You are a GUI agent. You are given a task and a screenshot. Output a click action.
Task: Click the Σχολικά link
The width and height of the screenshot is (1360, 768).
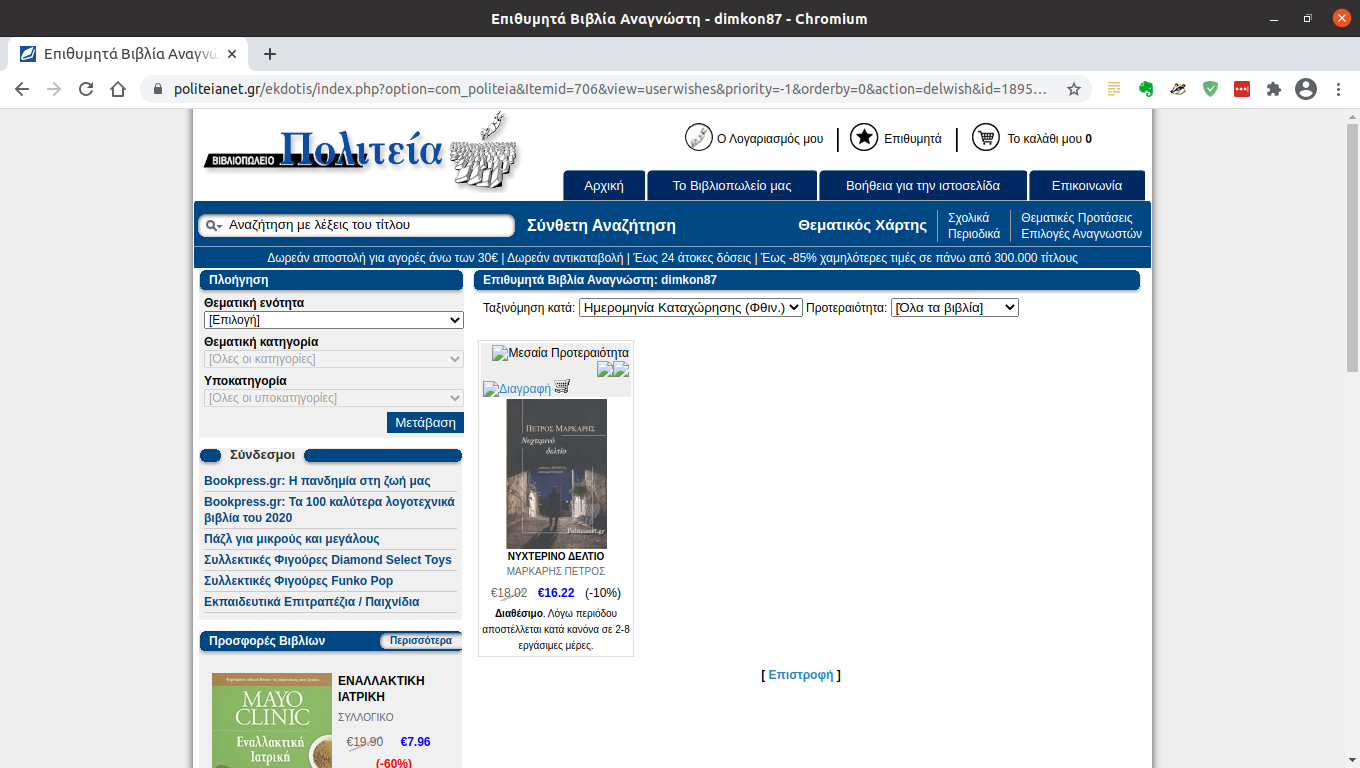click(968, 218)
